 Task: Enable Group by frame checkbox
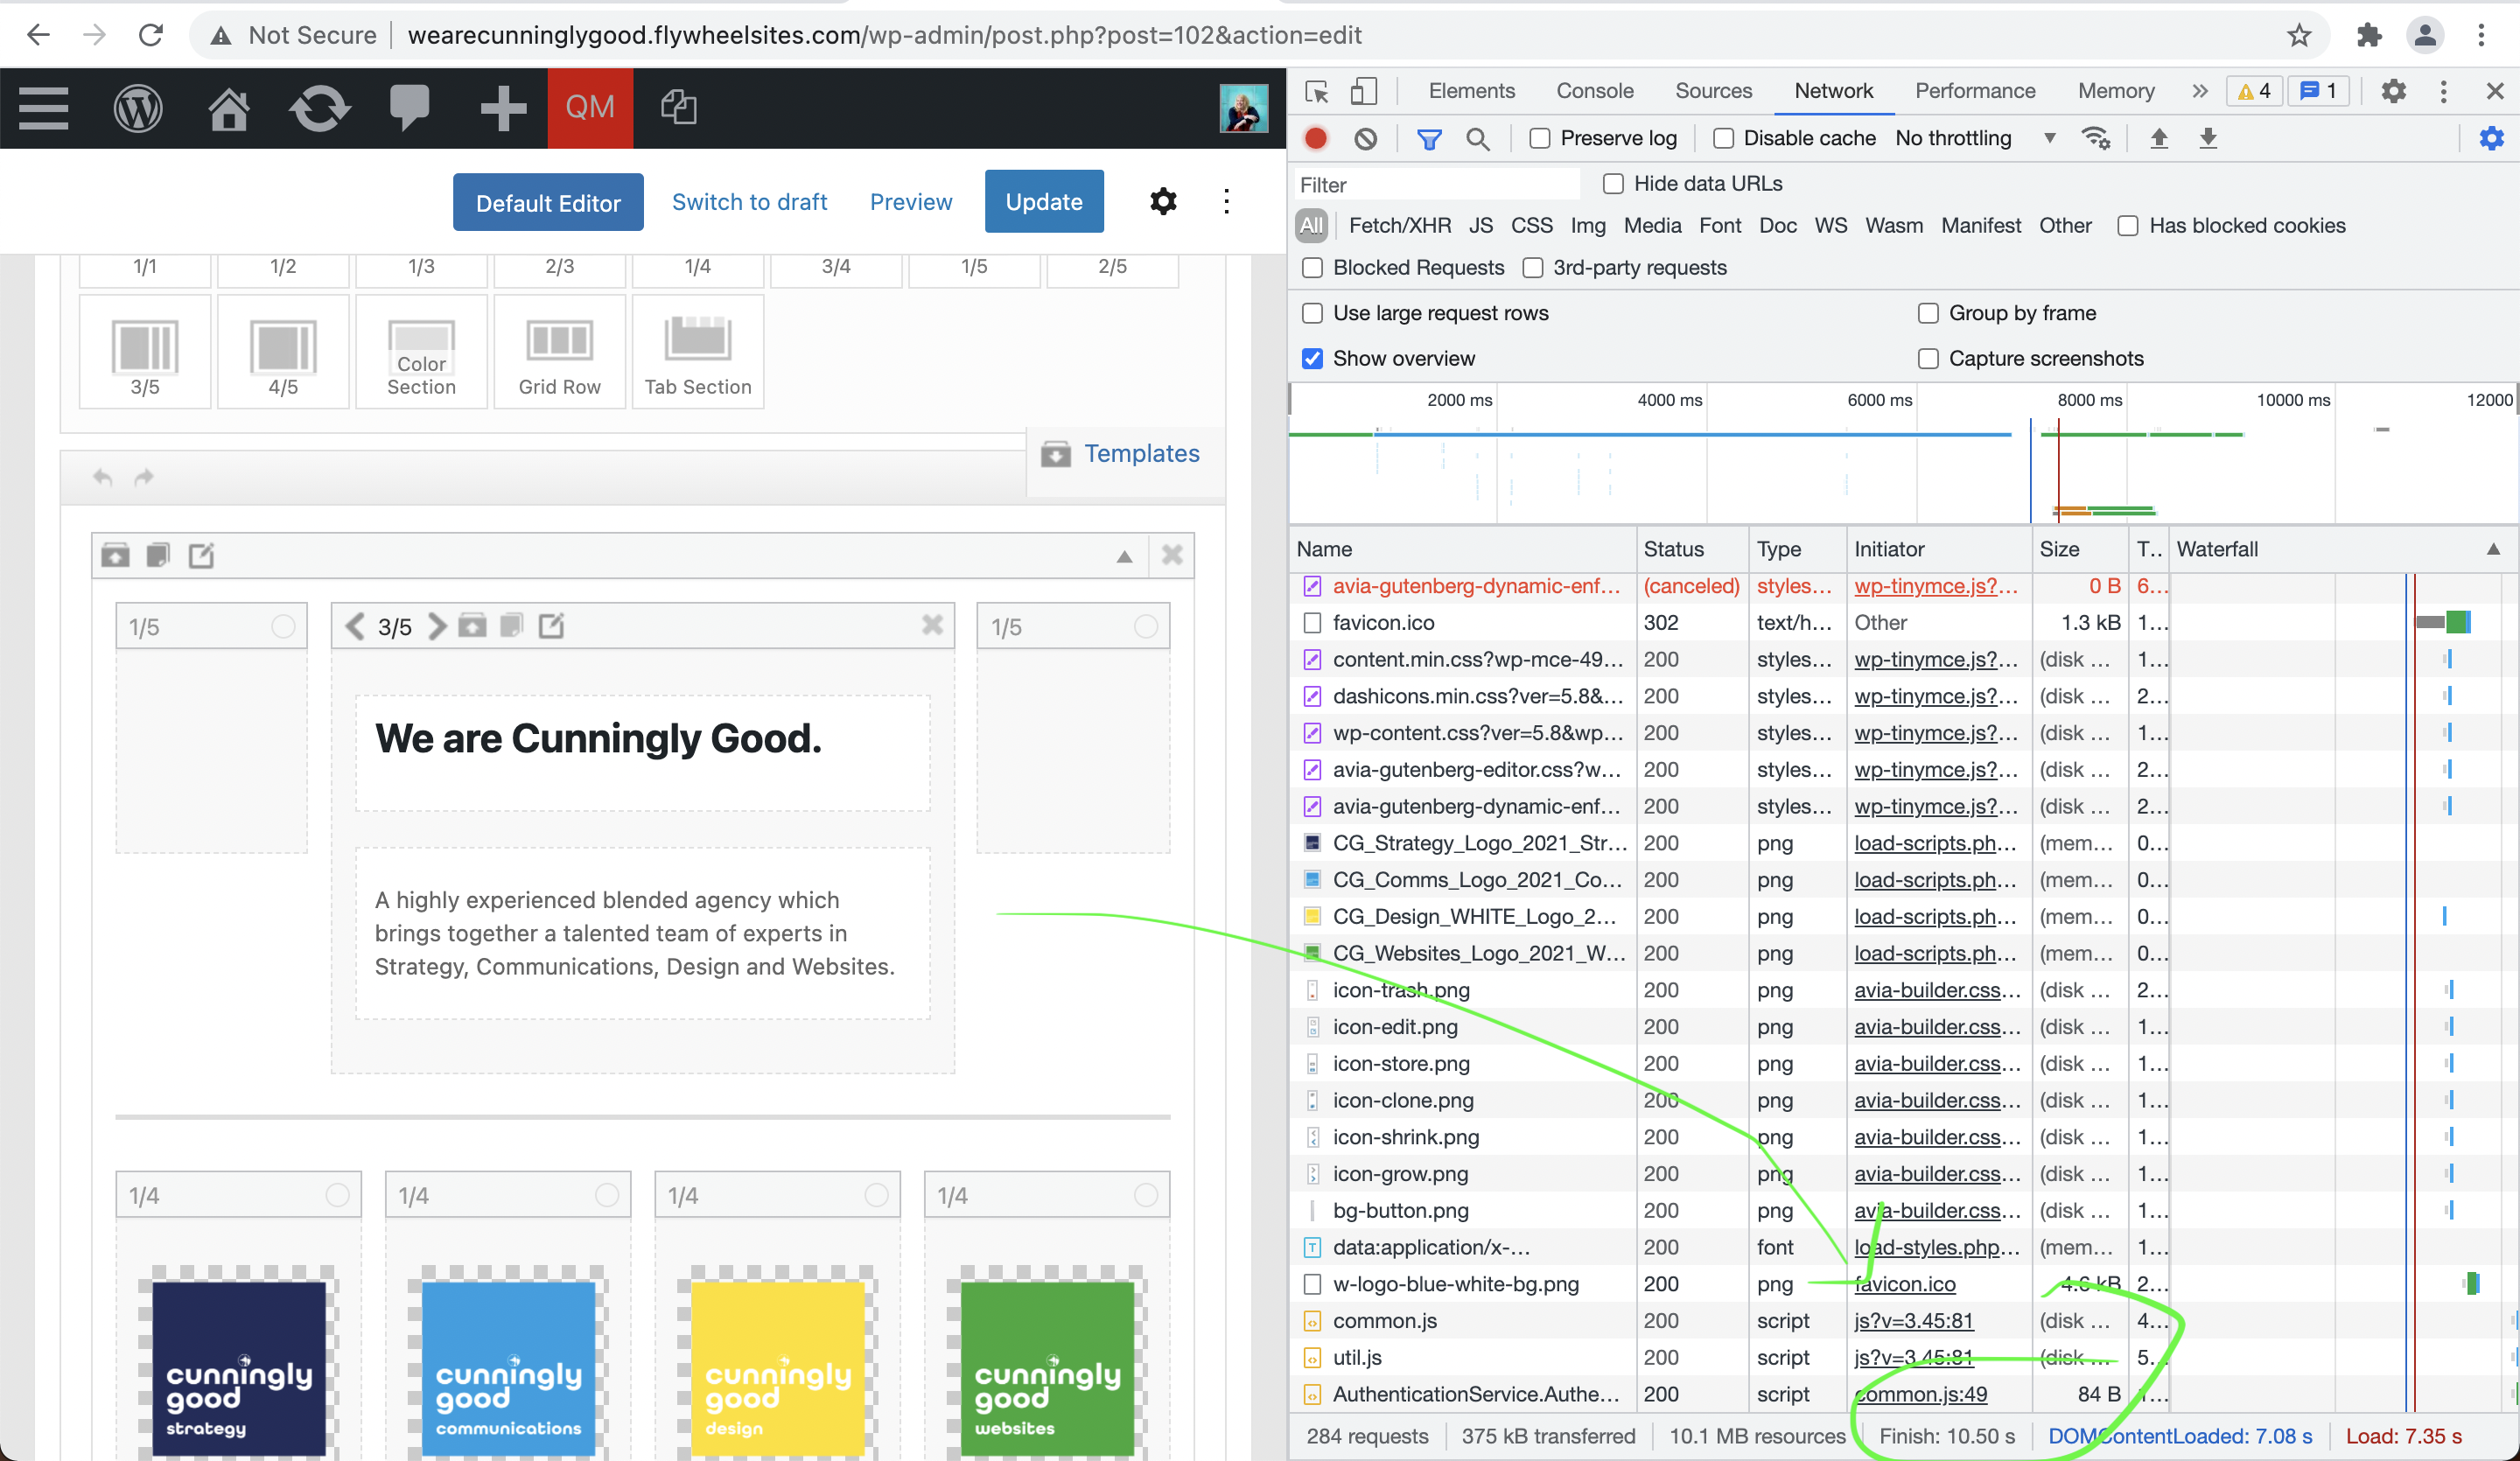point(1928,313)
